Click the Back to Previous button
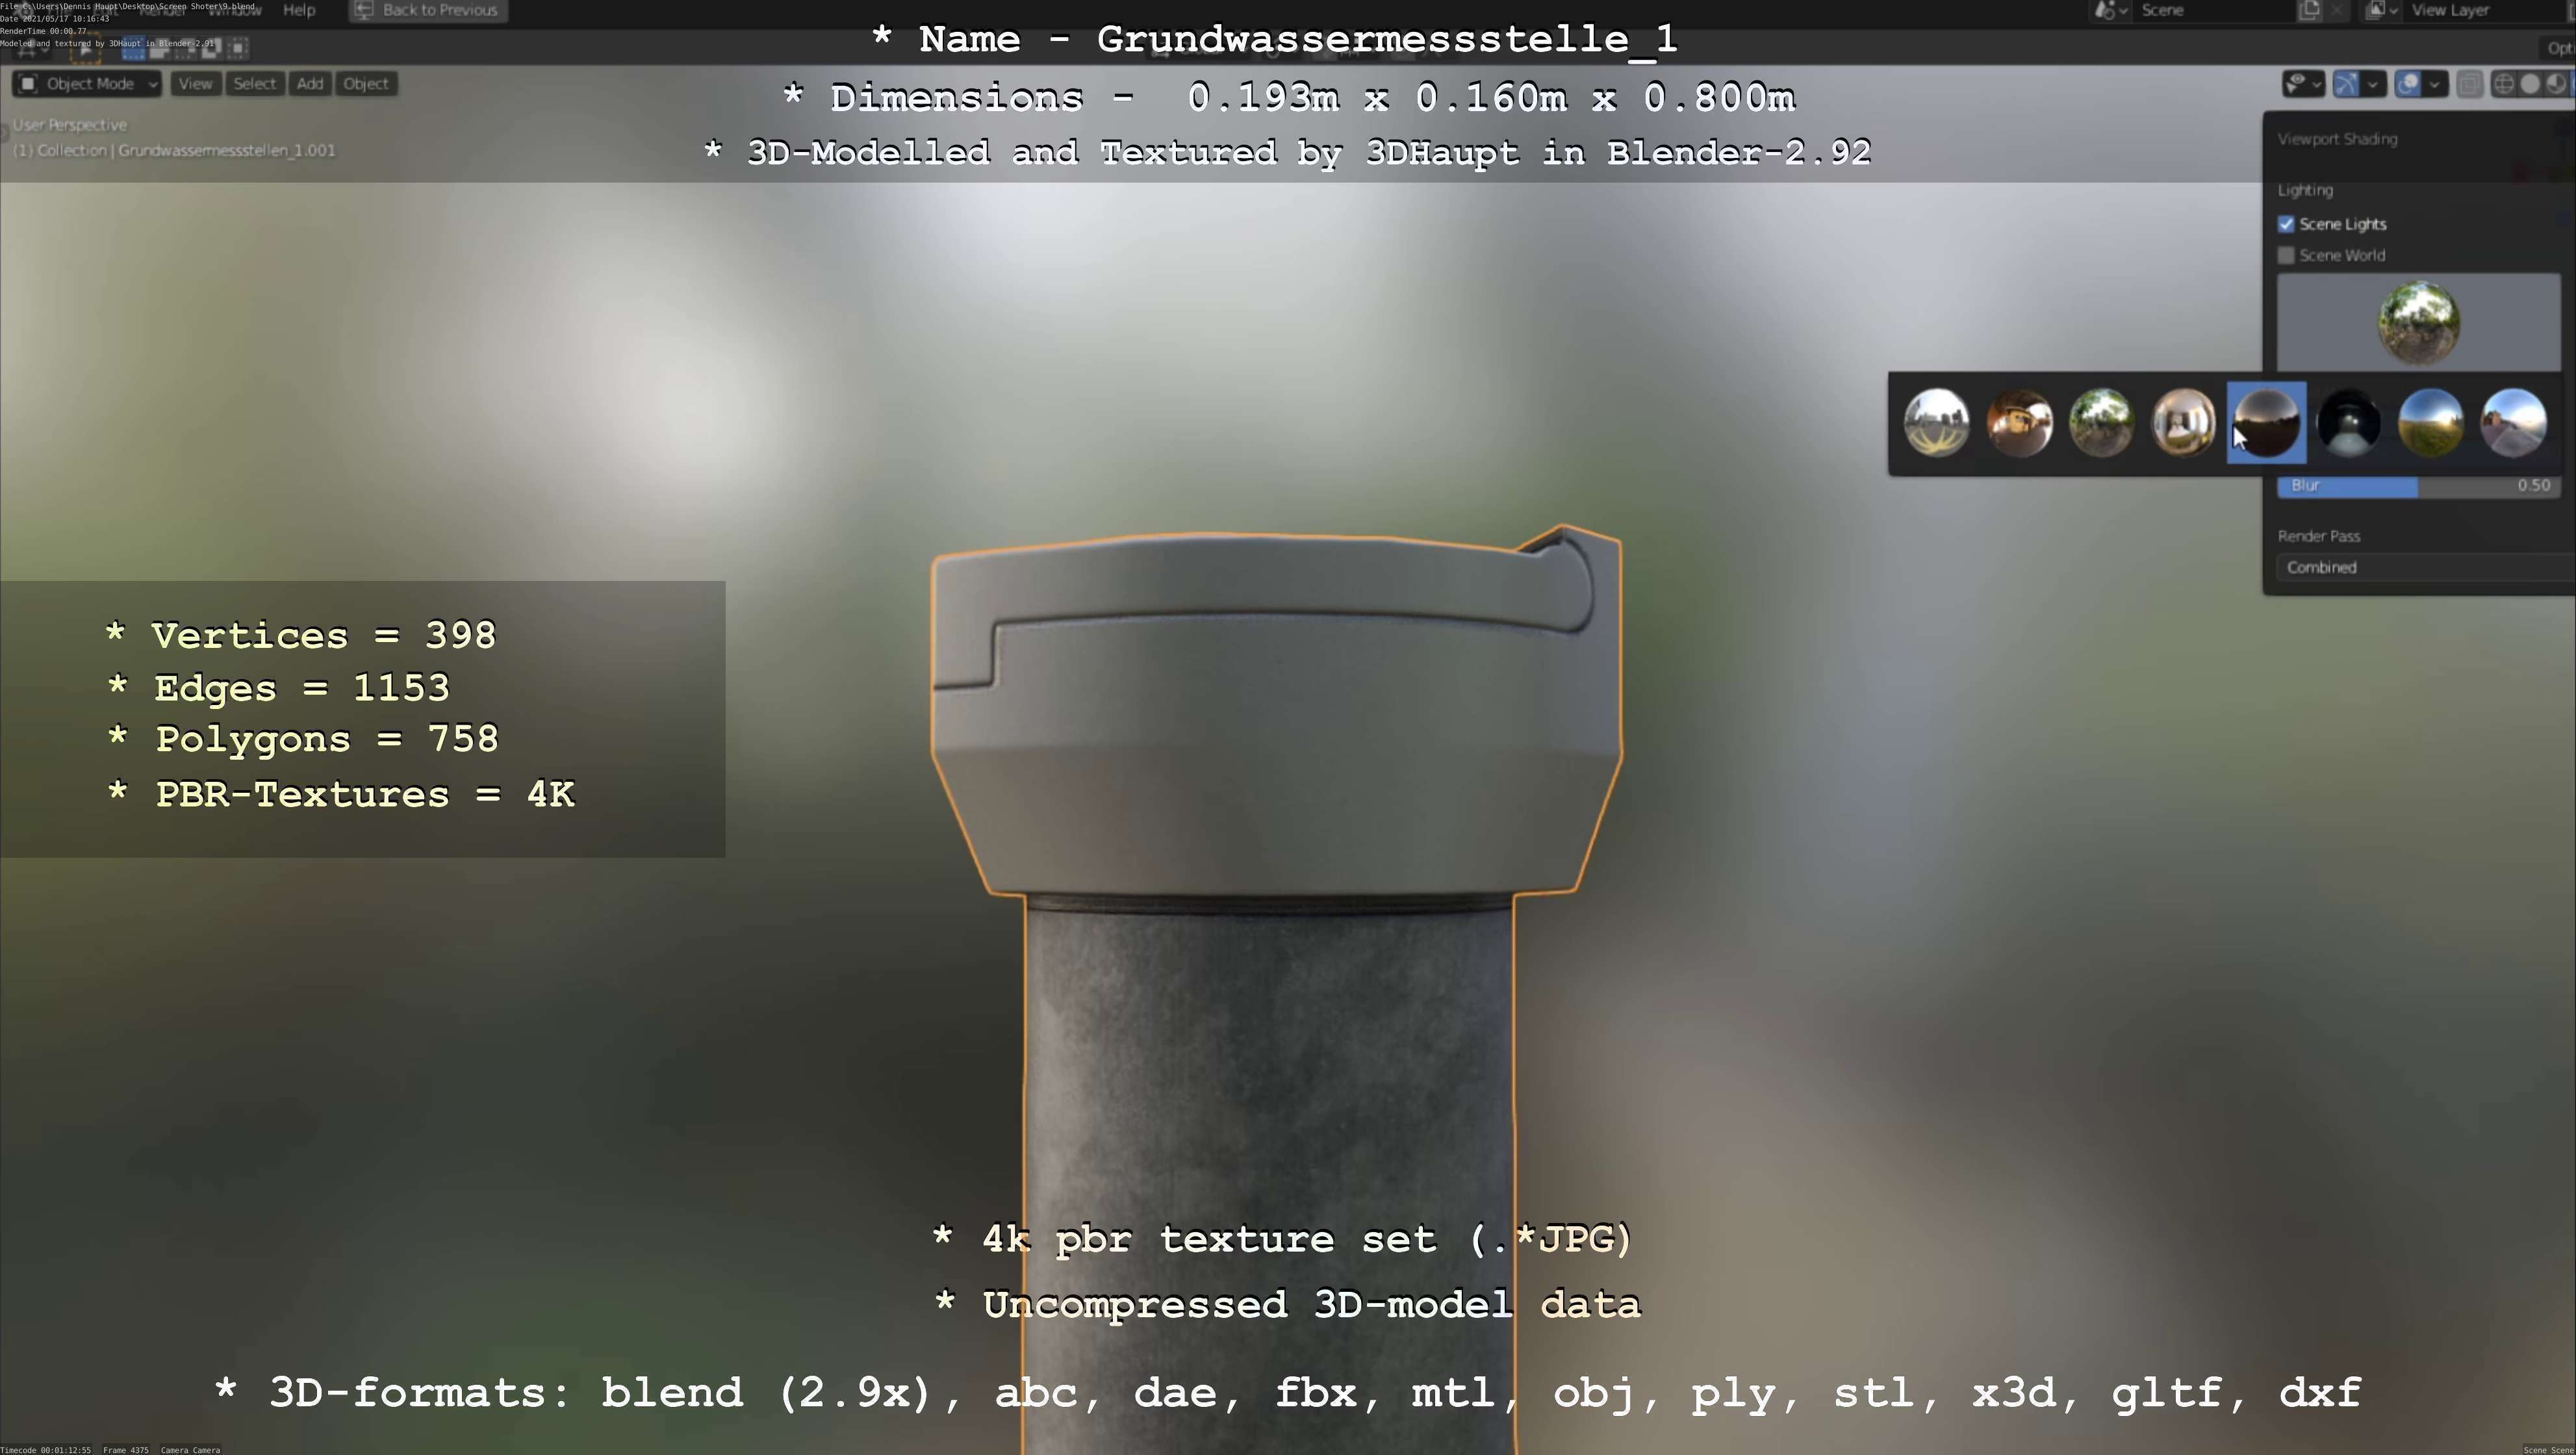Image resolution: width=2576 pixels, height=1455 pixels. click(x=429, y=10)
